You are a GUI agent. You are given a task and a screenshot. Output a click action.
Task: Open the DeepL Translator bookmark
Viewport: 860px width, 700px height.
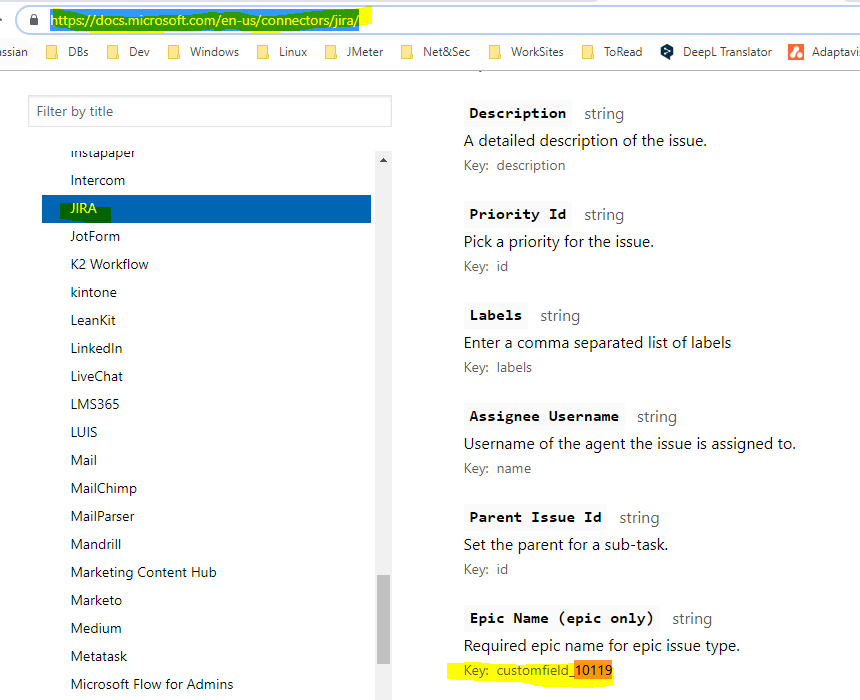coord(716,52)
